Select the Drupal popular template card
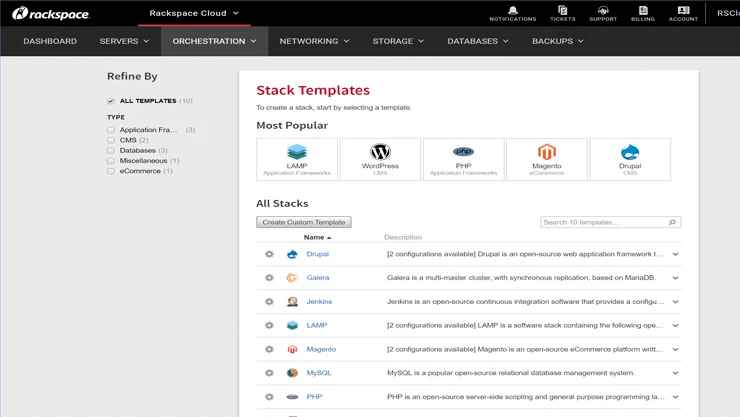 pos(630,159)
